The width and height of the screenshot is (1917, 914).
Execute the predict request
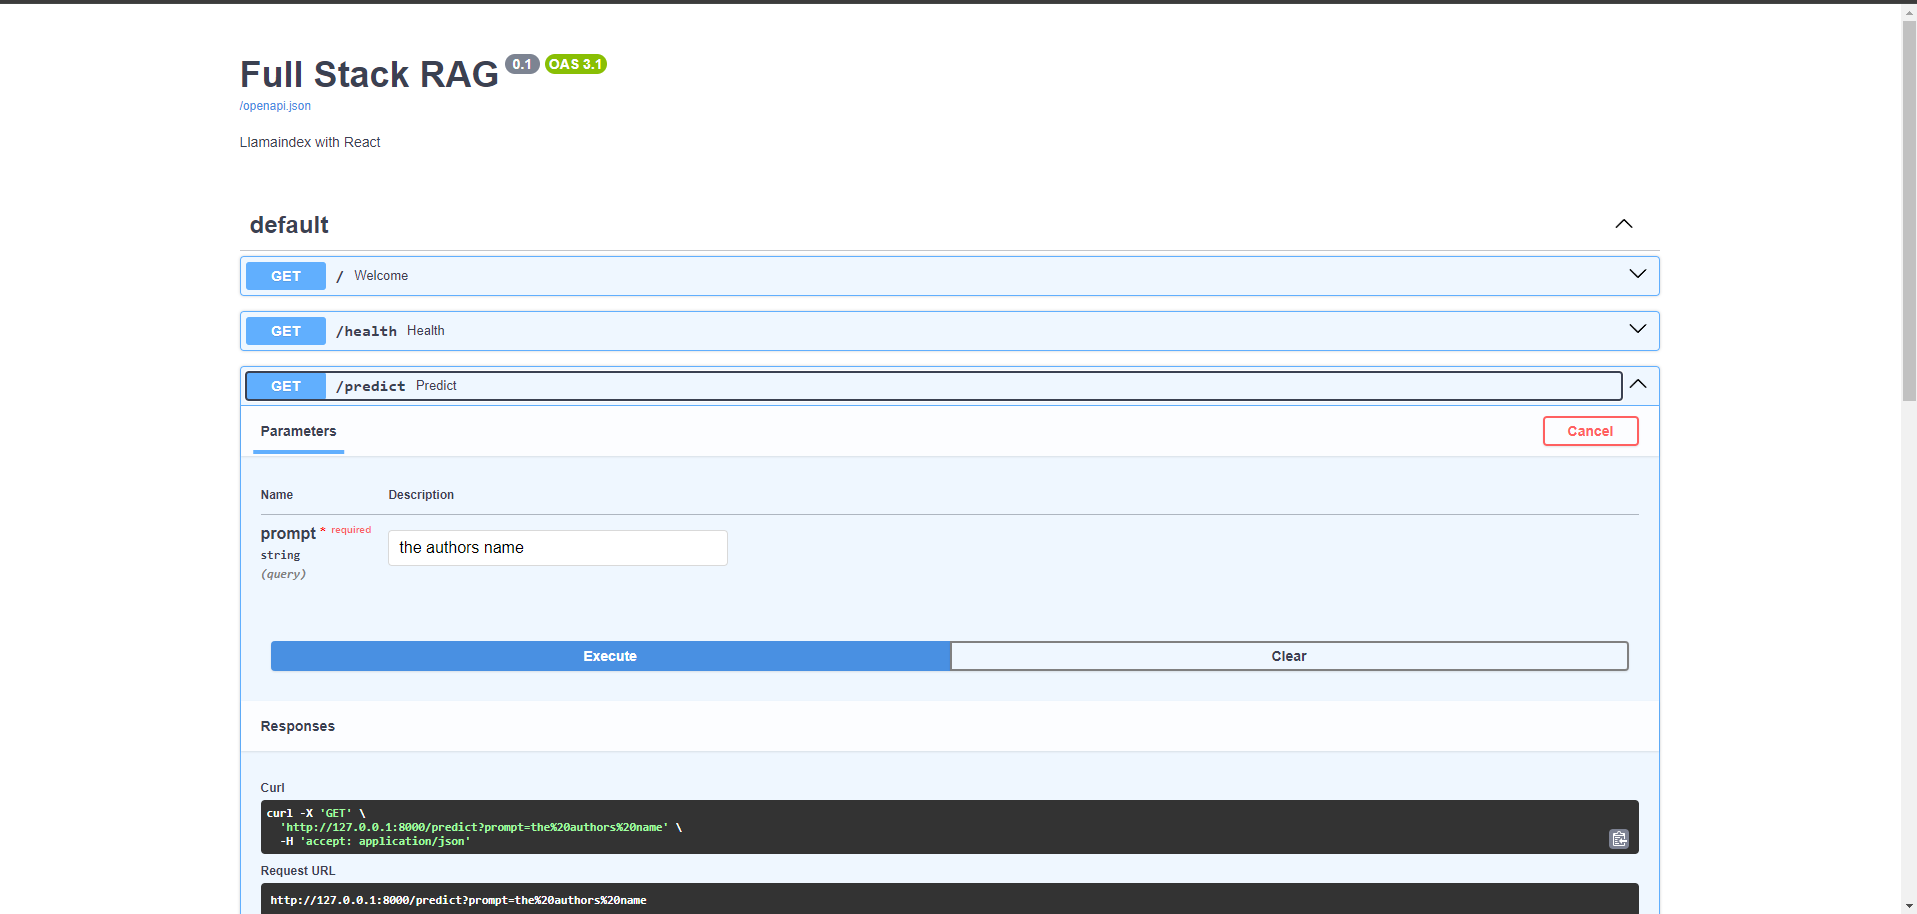pyautogui.click(x=610, y=656)
